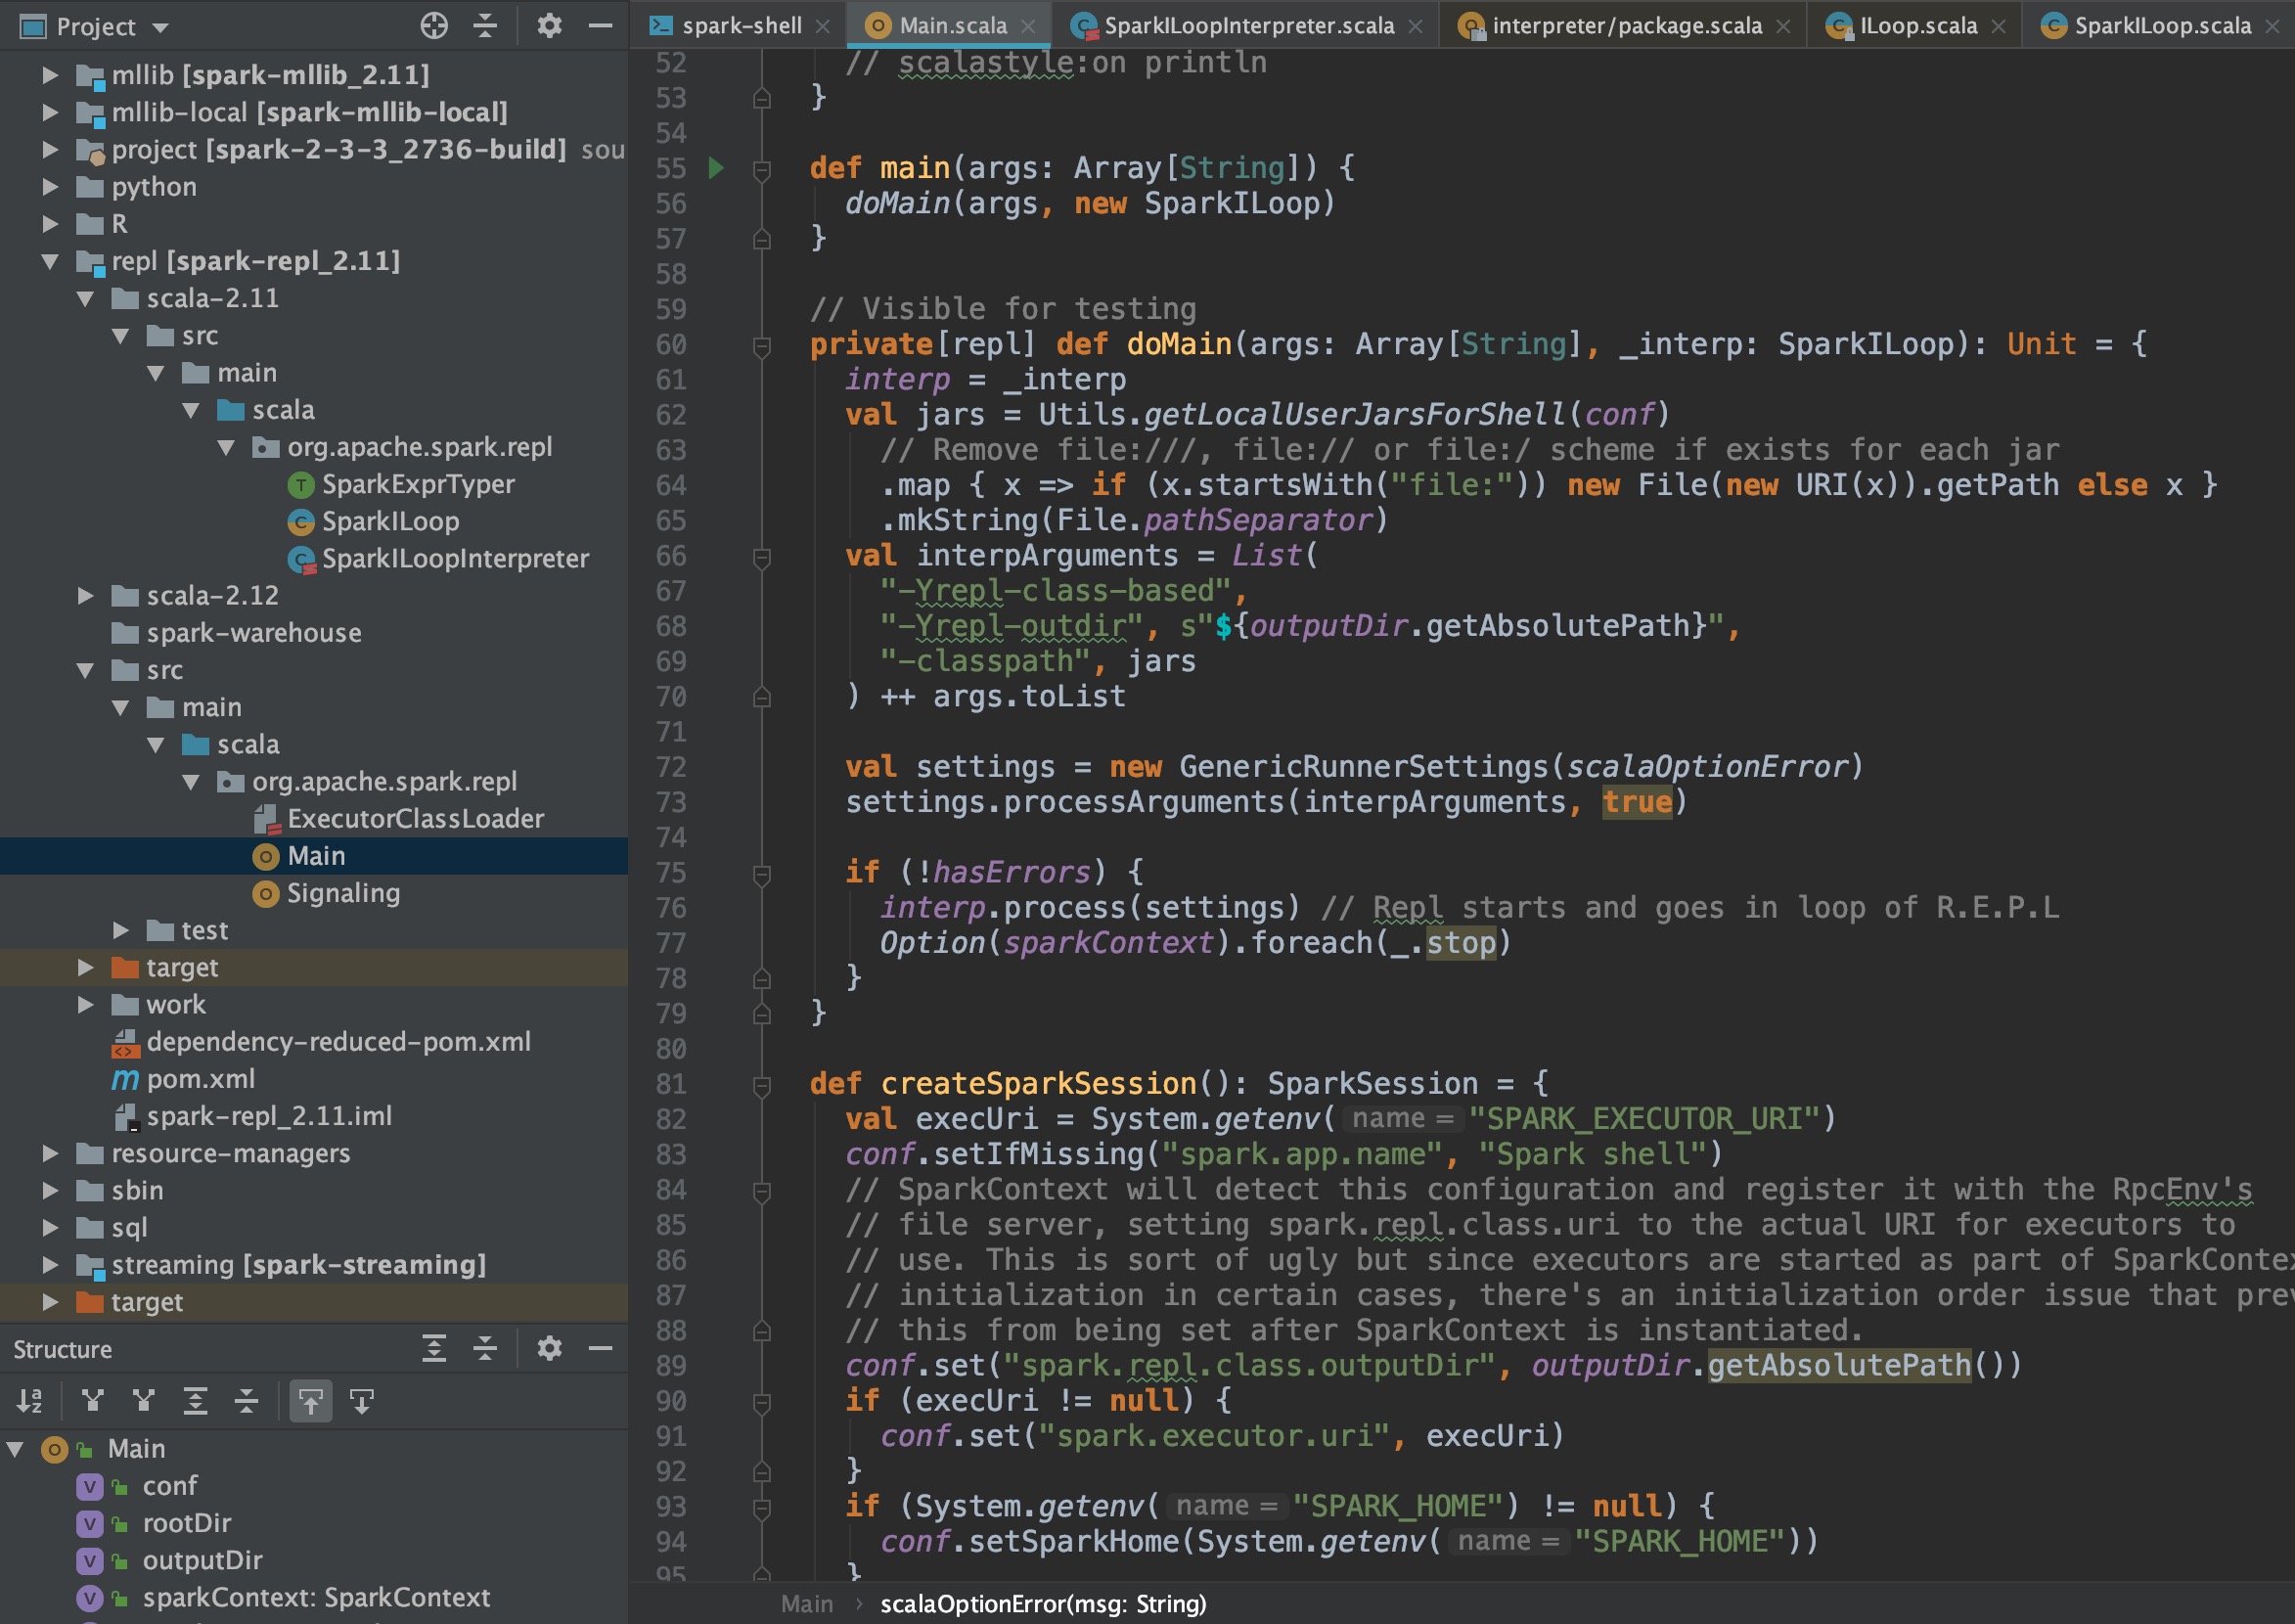Open the Project view dropdown

point(161,27)
